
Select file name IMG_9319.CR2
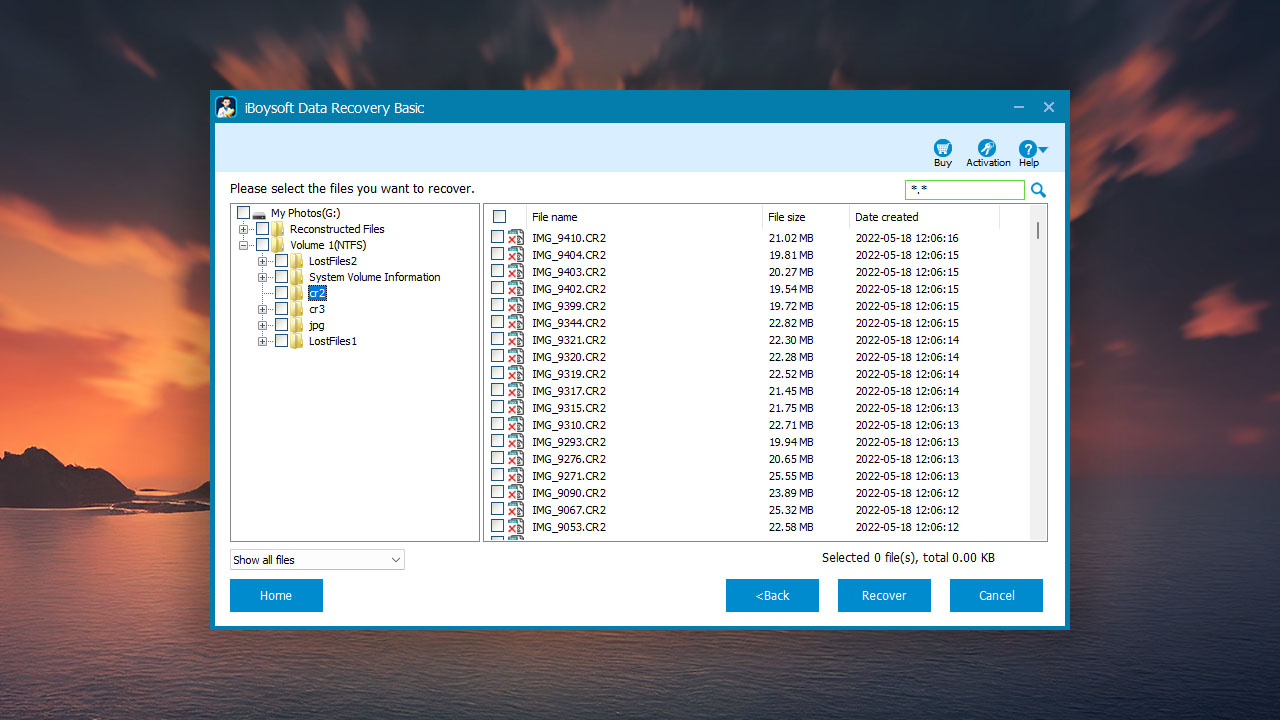569,374
